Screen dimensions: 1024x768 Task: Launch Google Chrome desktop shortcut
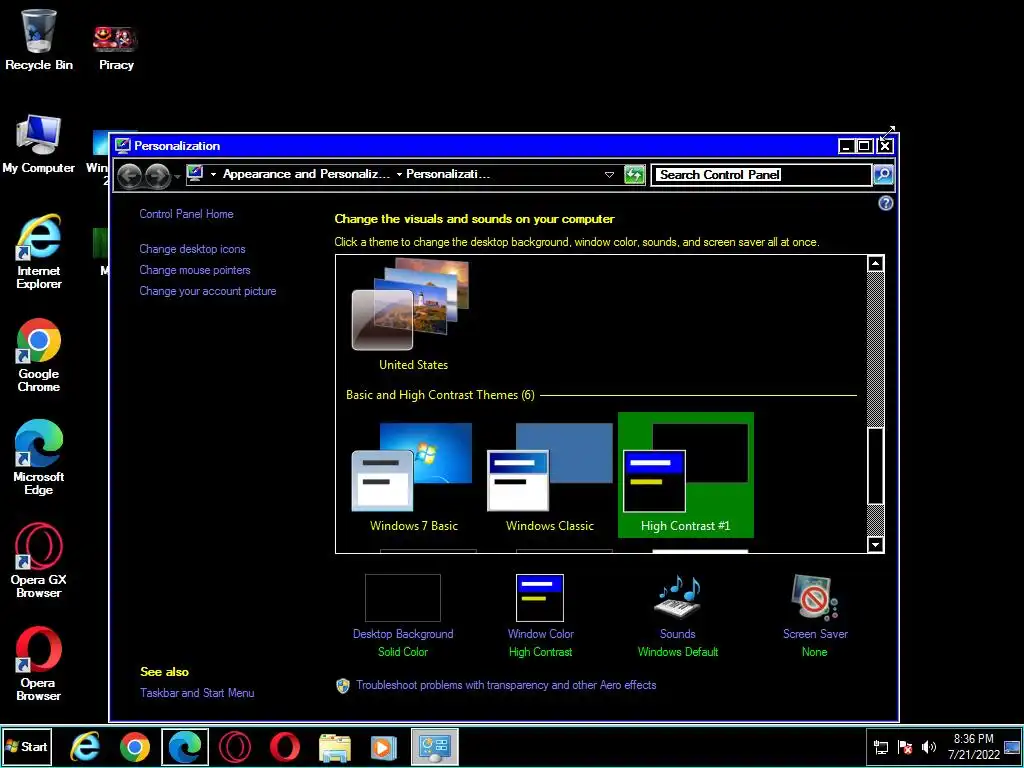(x=39, y=355)
